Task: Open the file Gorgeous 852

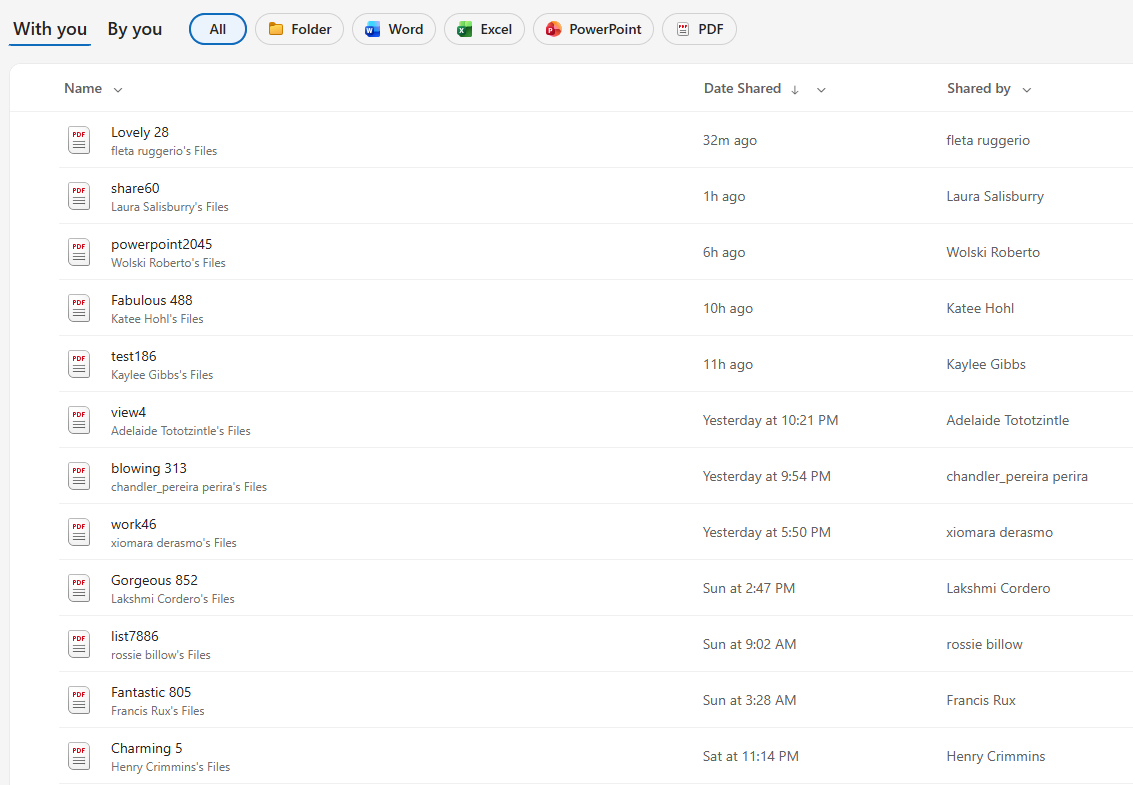Action: (154, 580)
